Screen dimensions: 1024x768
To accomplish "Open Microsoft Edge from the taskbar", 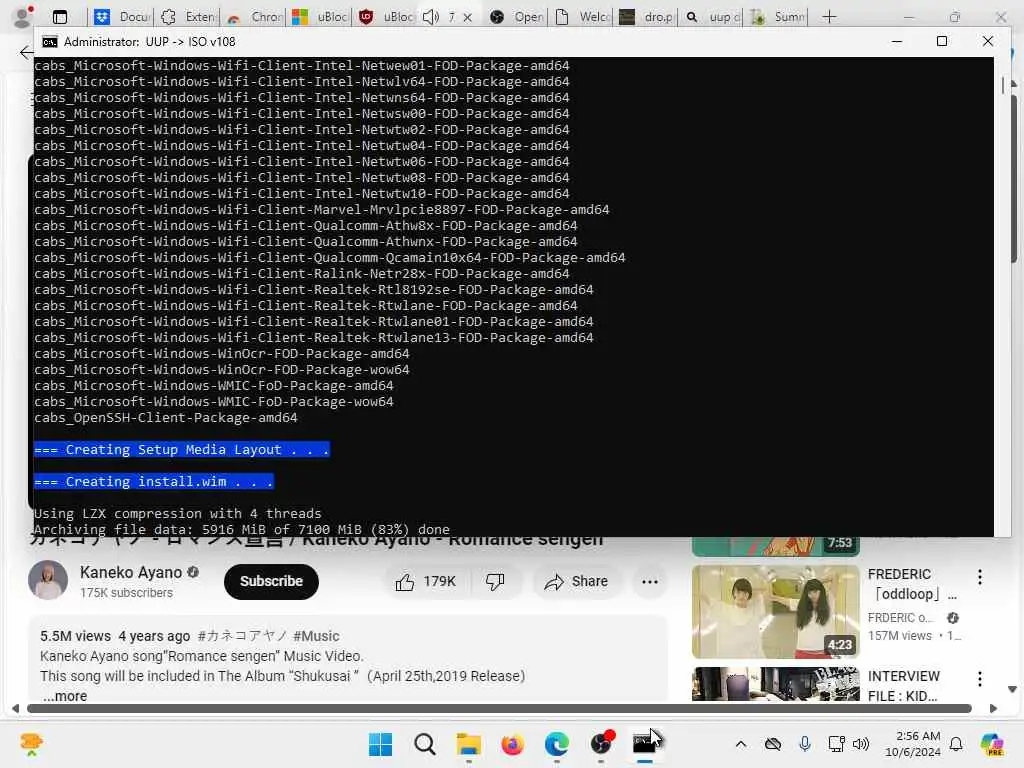I will tap(556, 744).
